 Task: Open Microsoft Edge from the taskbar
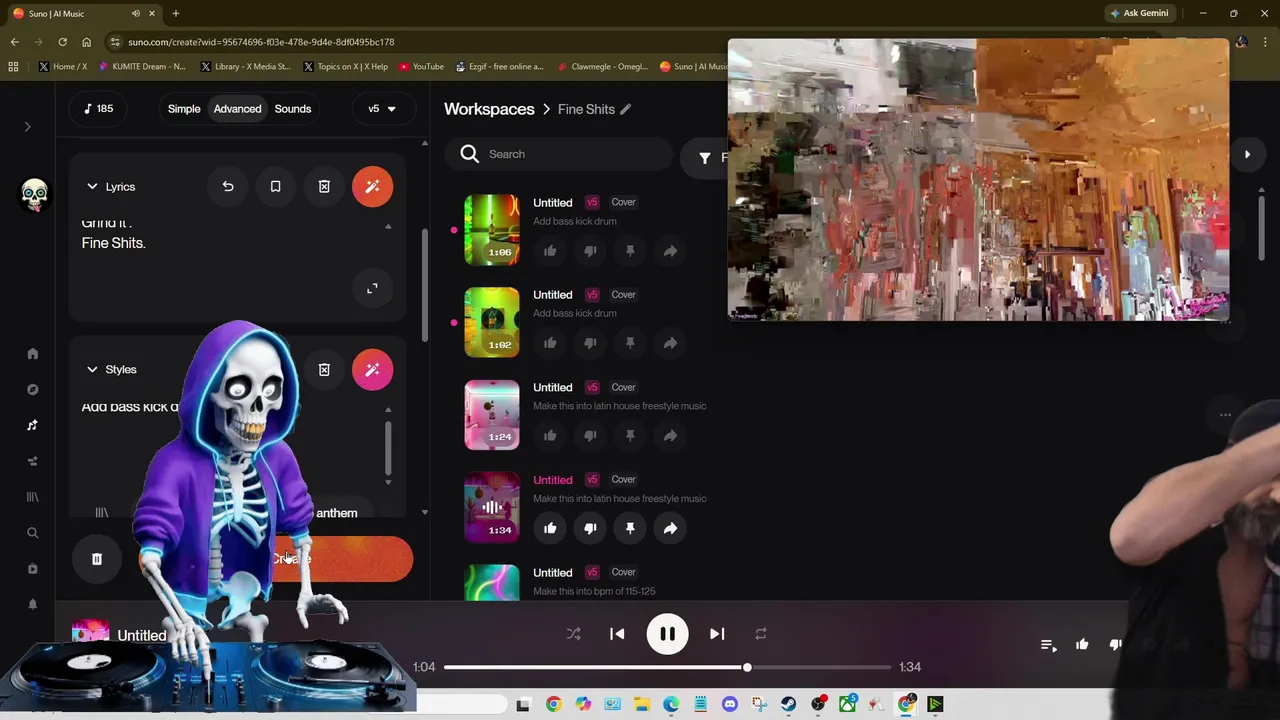(x=671, y=704)
